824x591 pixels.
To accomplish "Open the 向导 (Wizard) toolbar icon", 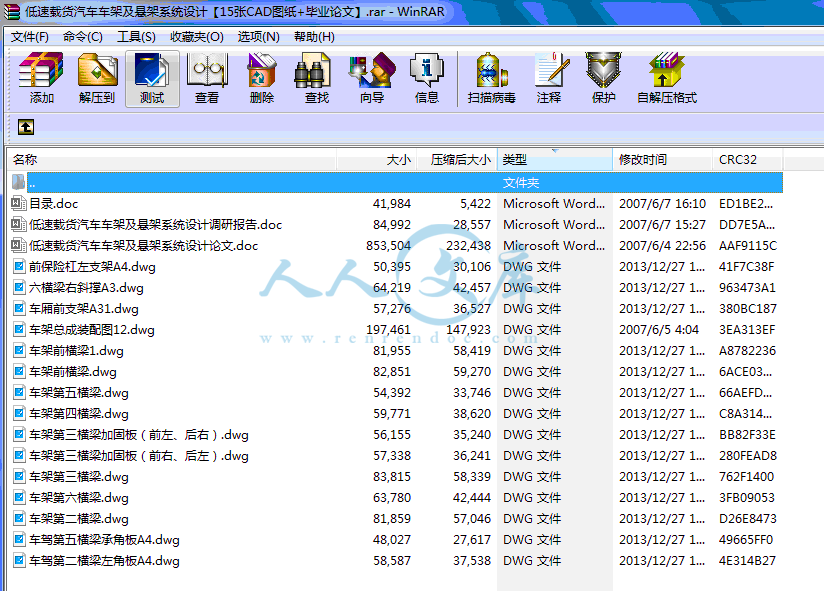I will pyautogui.click(x=372, y=70).
